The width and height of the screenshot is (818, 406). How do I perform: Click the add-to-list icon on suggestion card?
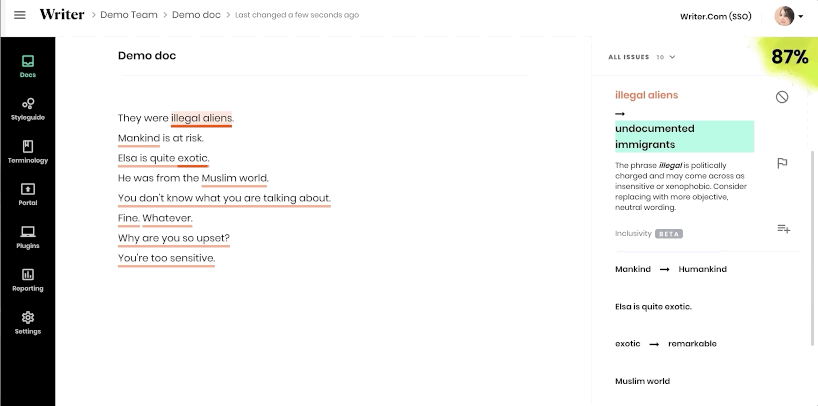(783, 229)
